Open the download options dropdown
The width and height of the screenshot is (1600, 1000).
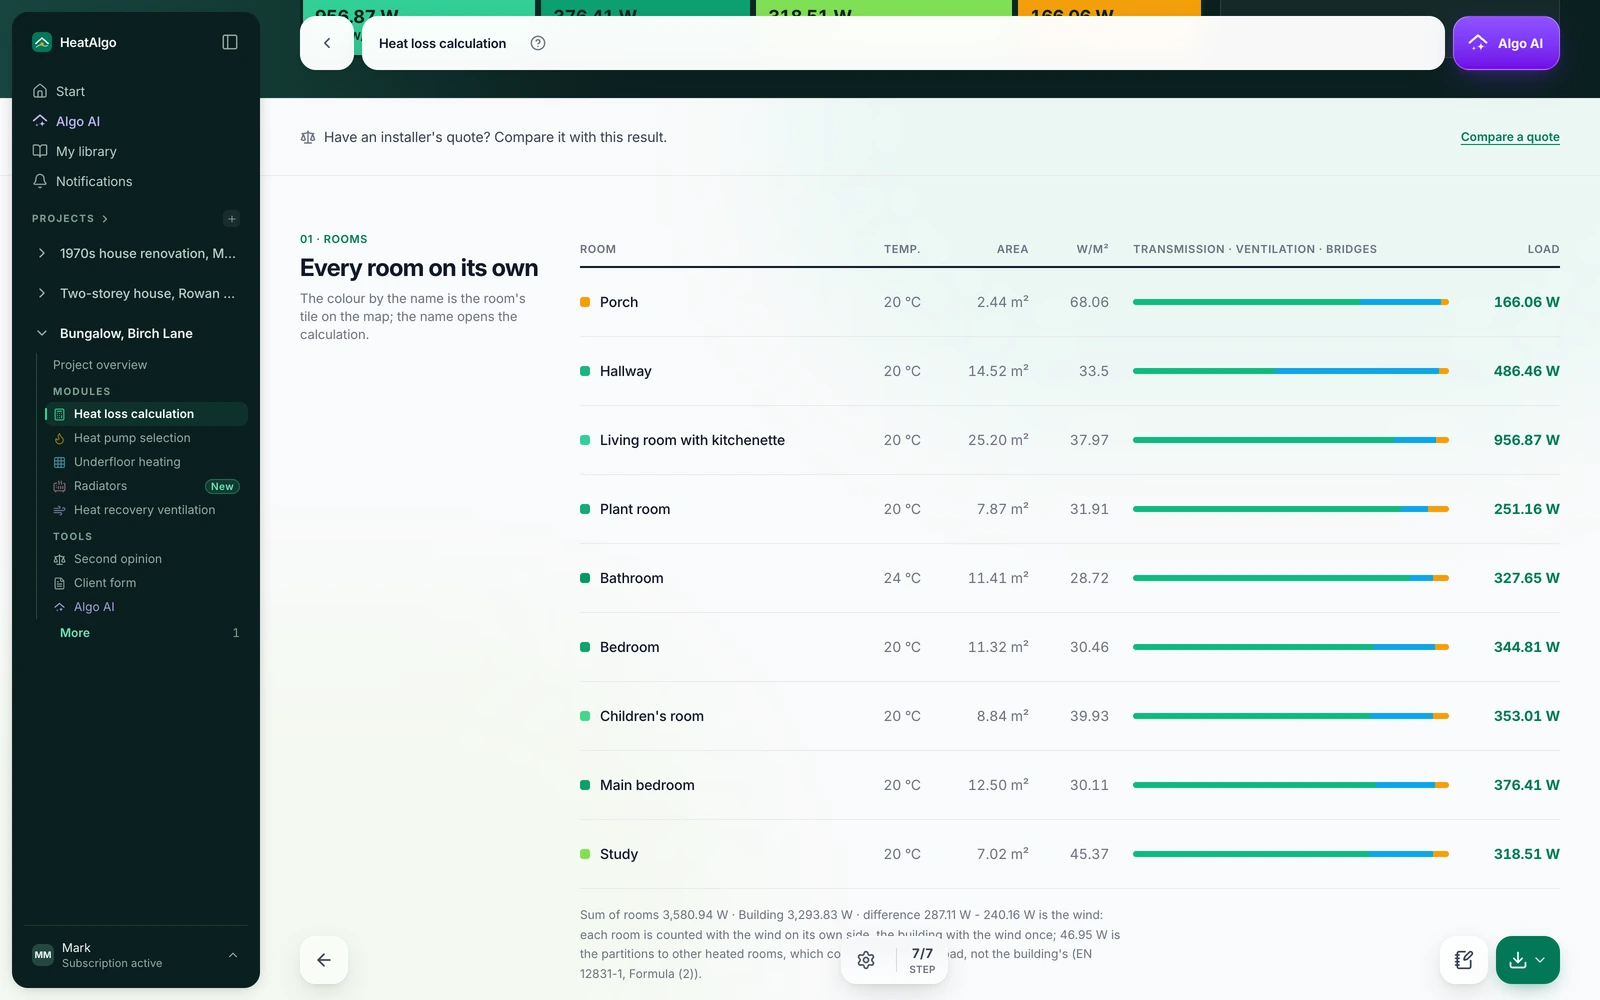tap(1540, 960)
